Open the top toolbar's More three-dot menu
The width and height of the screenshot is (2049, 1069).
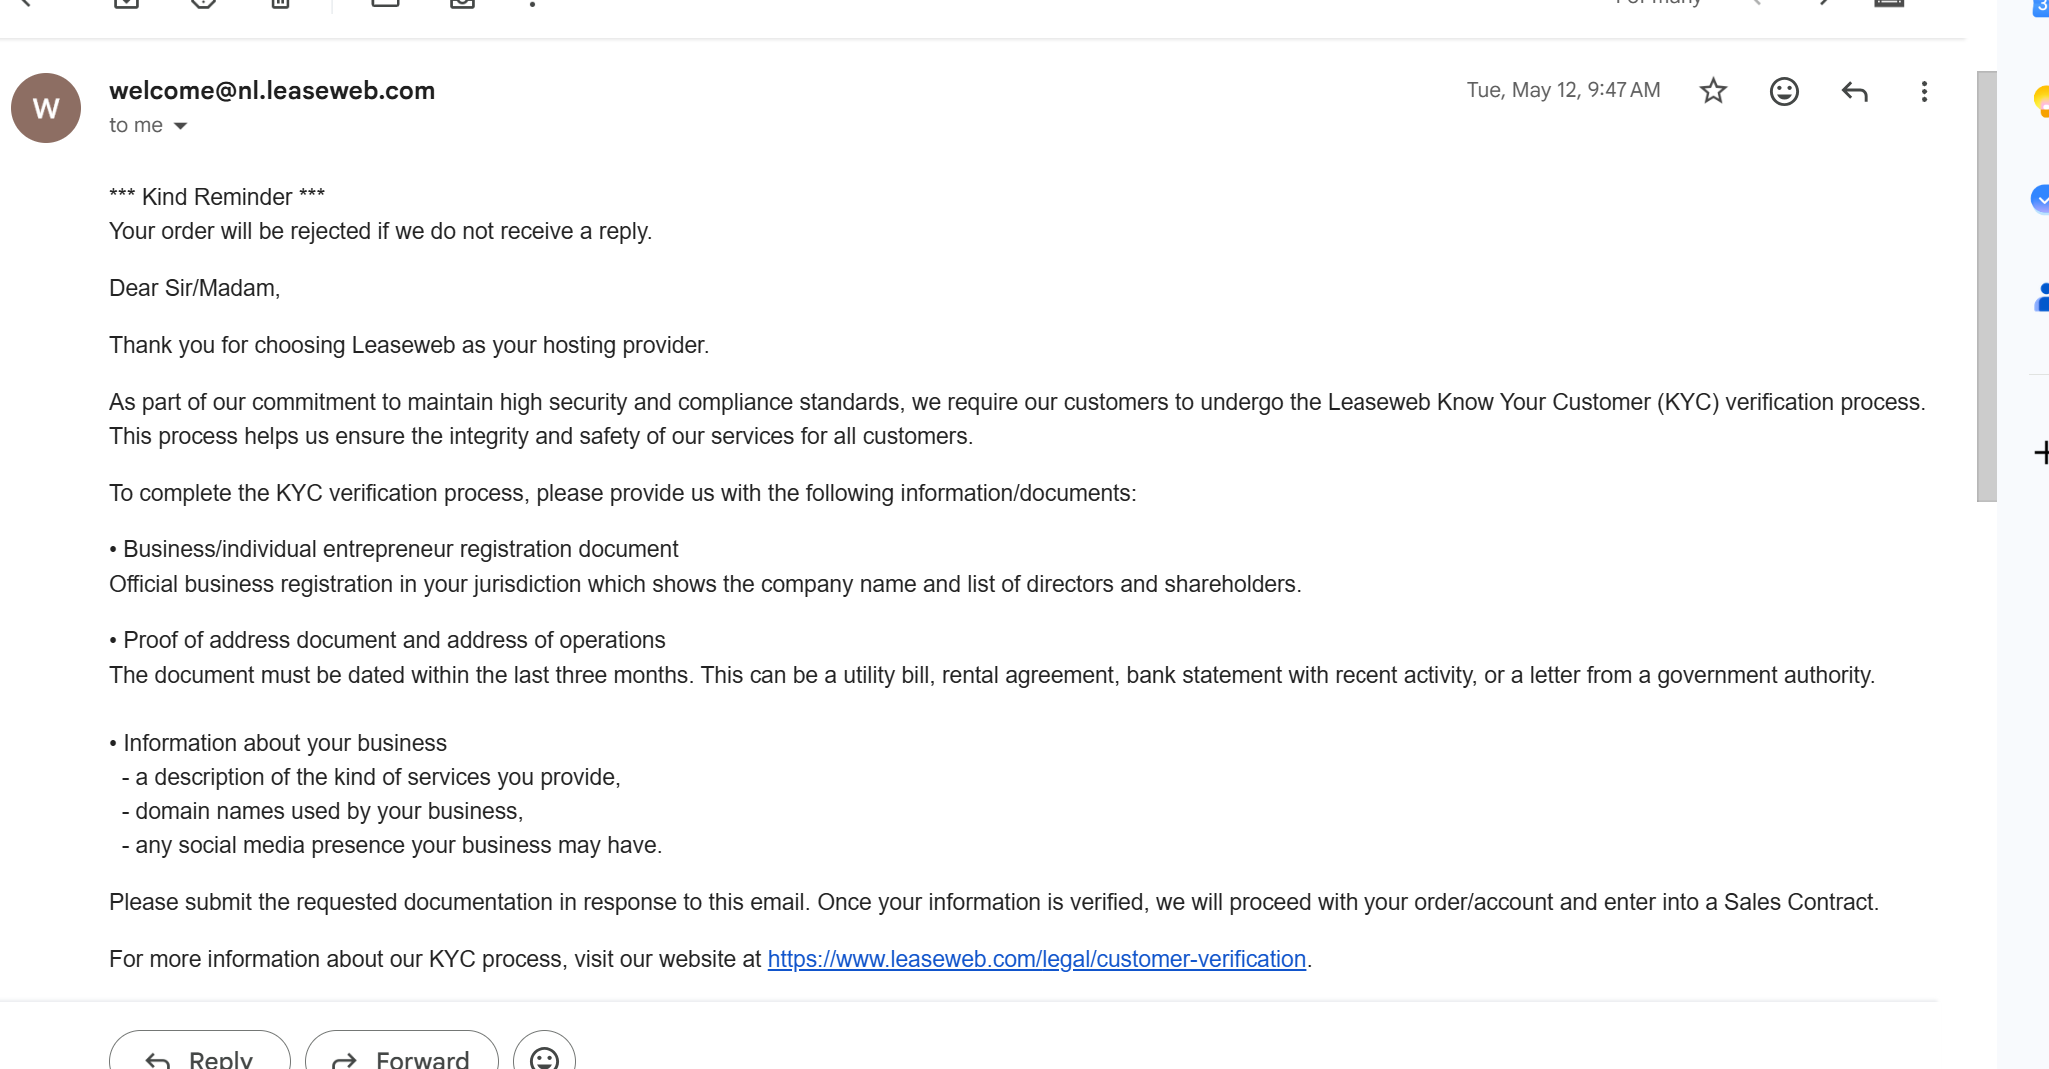tap(532, 3)
